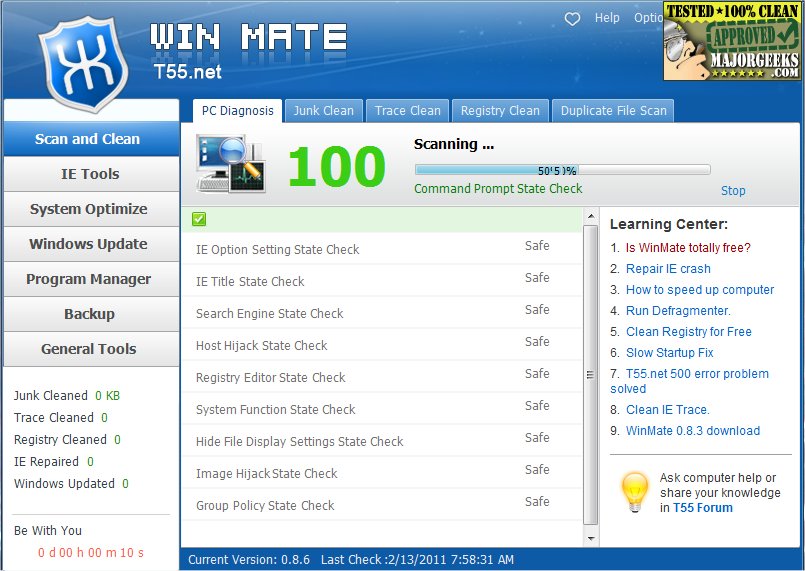This screenshot has height=571, width=805.
Task: Open 'Repair IE crash' link
Action: coord(668,269)
